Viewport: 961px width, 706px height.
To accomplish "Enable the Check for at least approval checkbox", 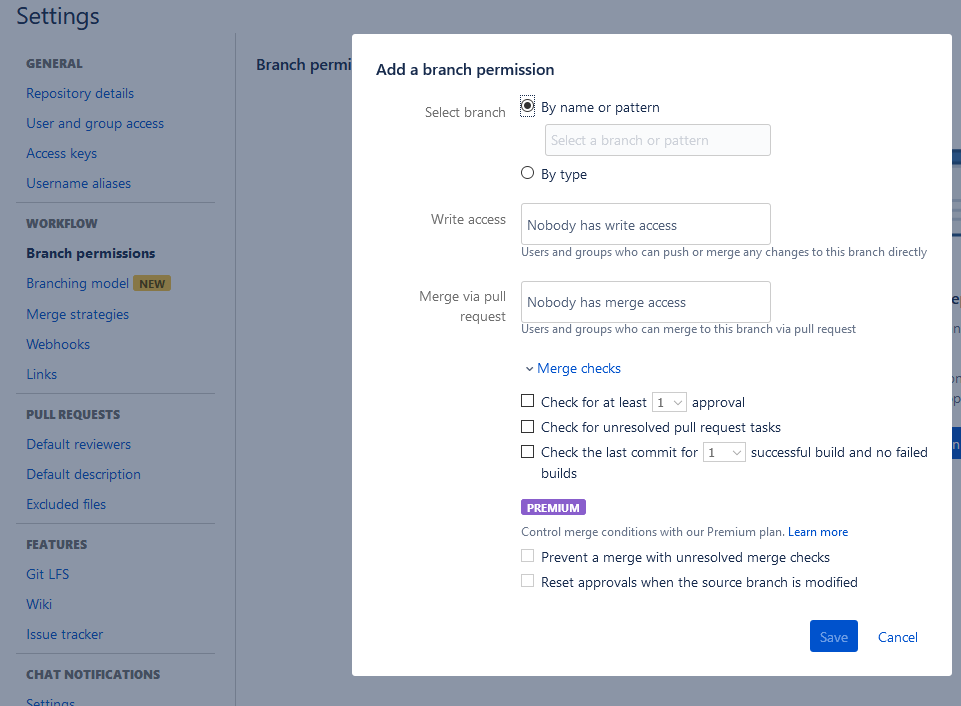I will (527, 401).
